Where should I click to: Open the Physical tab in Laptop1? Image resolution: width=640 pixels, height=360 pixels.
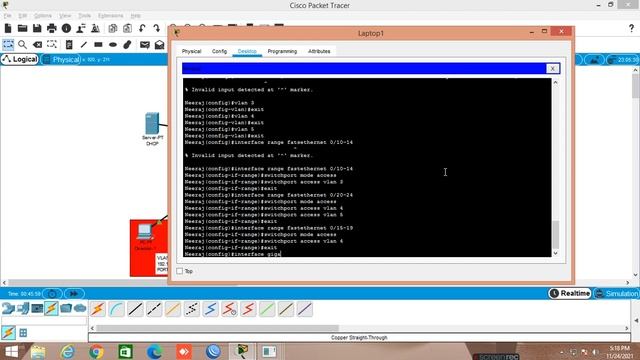[191, 51]
